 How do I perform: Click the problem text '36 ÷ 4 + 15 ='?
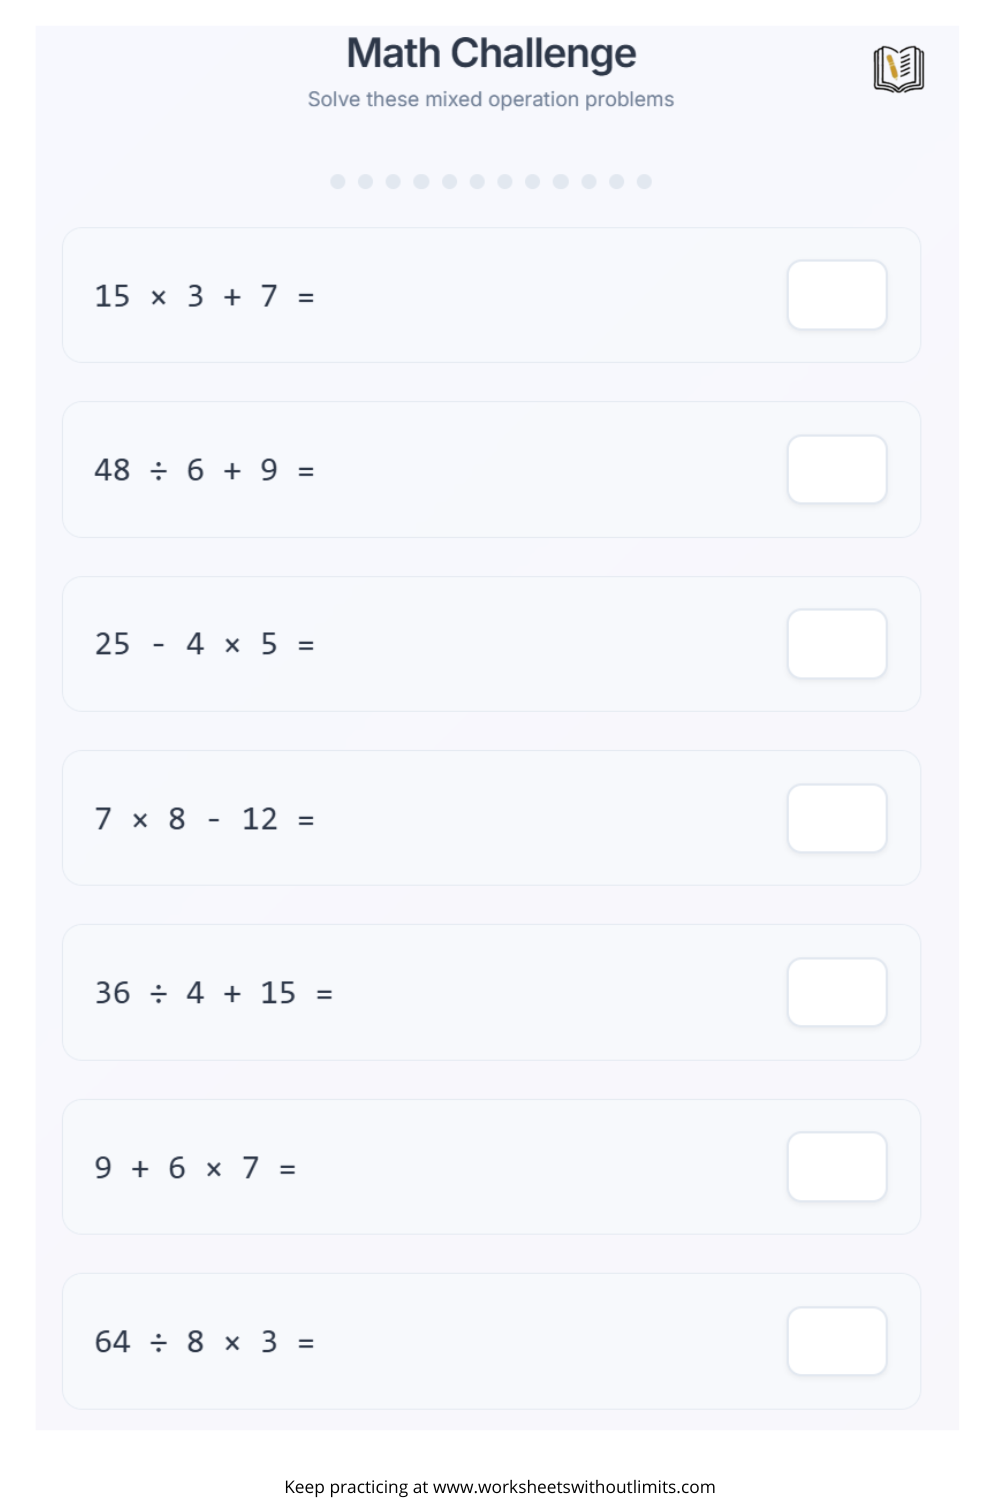pyautogui.click(x=213, y=993)
